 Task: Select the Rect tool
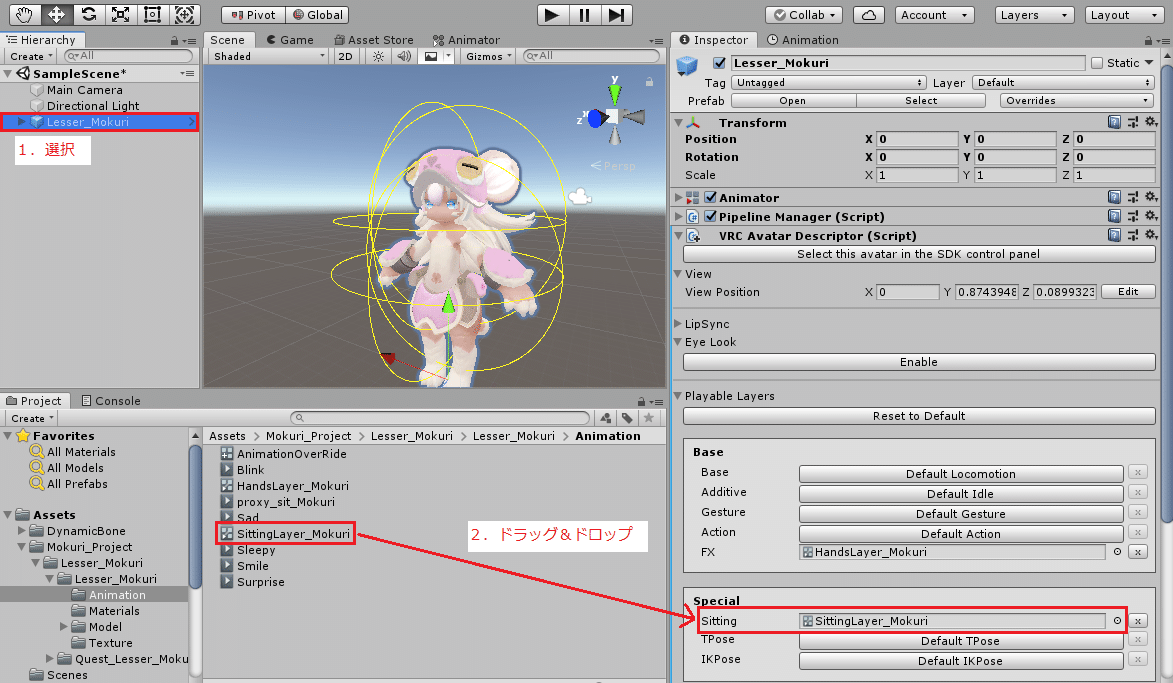(x=153, y=14)
